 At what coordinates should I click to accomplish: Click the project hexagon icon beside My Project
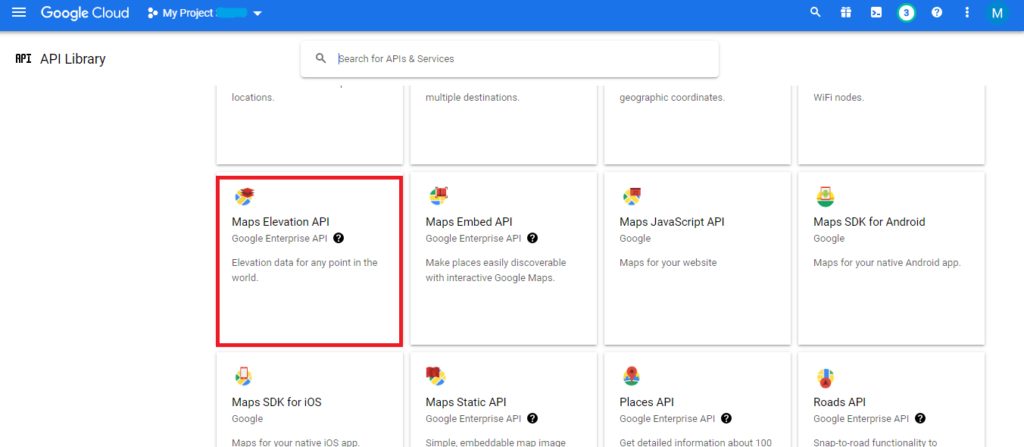pos(153,13)
